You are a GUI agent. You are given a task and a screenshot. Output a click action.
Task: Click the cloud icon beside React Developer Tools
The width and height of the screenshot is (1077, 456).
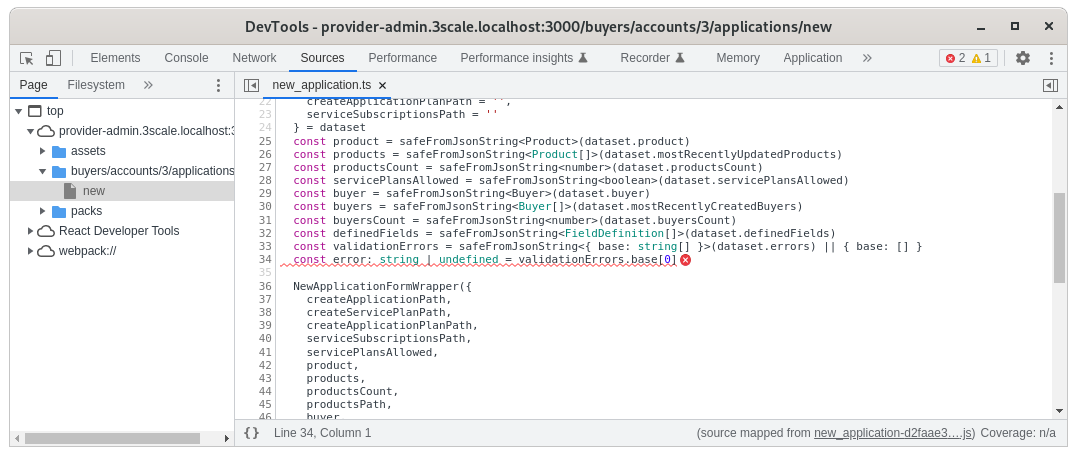[46, 231]
